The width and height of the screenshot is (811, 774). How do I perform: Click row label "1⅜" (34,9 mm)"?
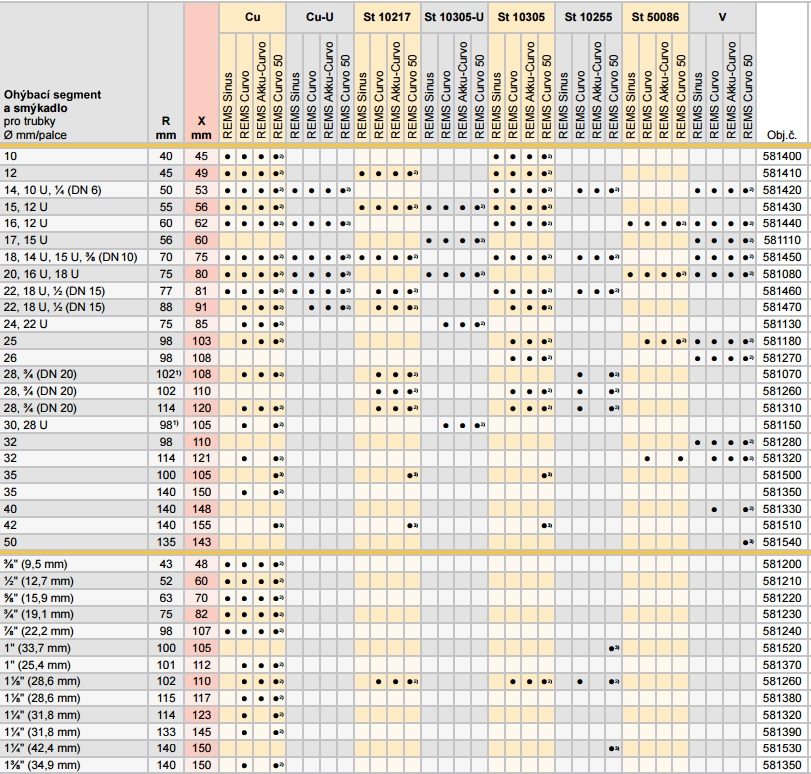42,765
